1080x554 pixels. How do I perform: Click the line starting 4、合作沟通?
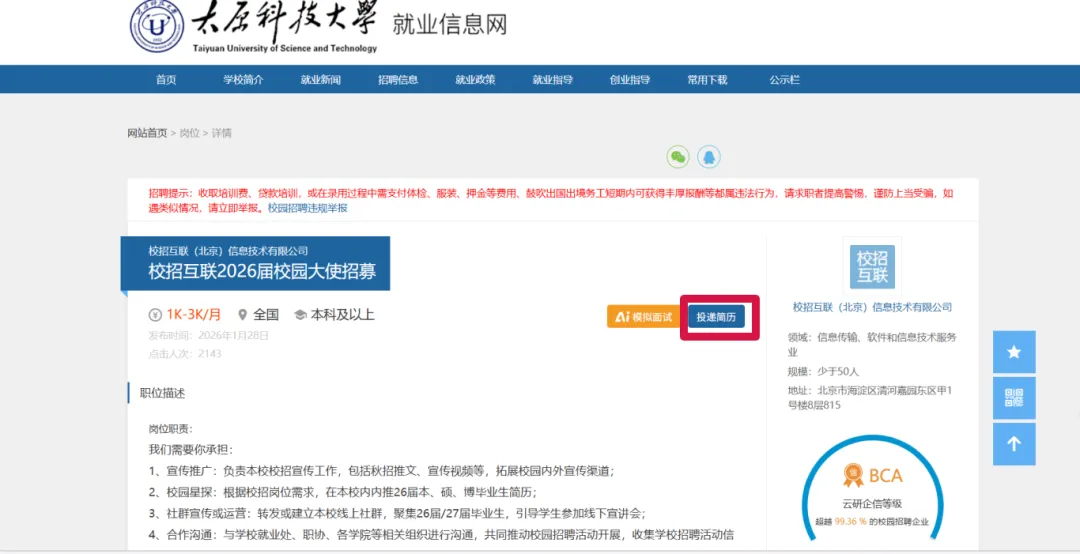[x=441, y=534]
